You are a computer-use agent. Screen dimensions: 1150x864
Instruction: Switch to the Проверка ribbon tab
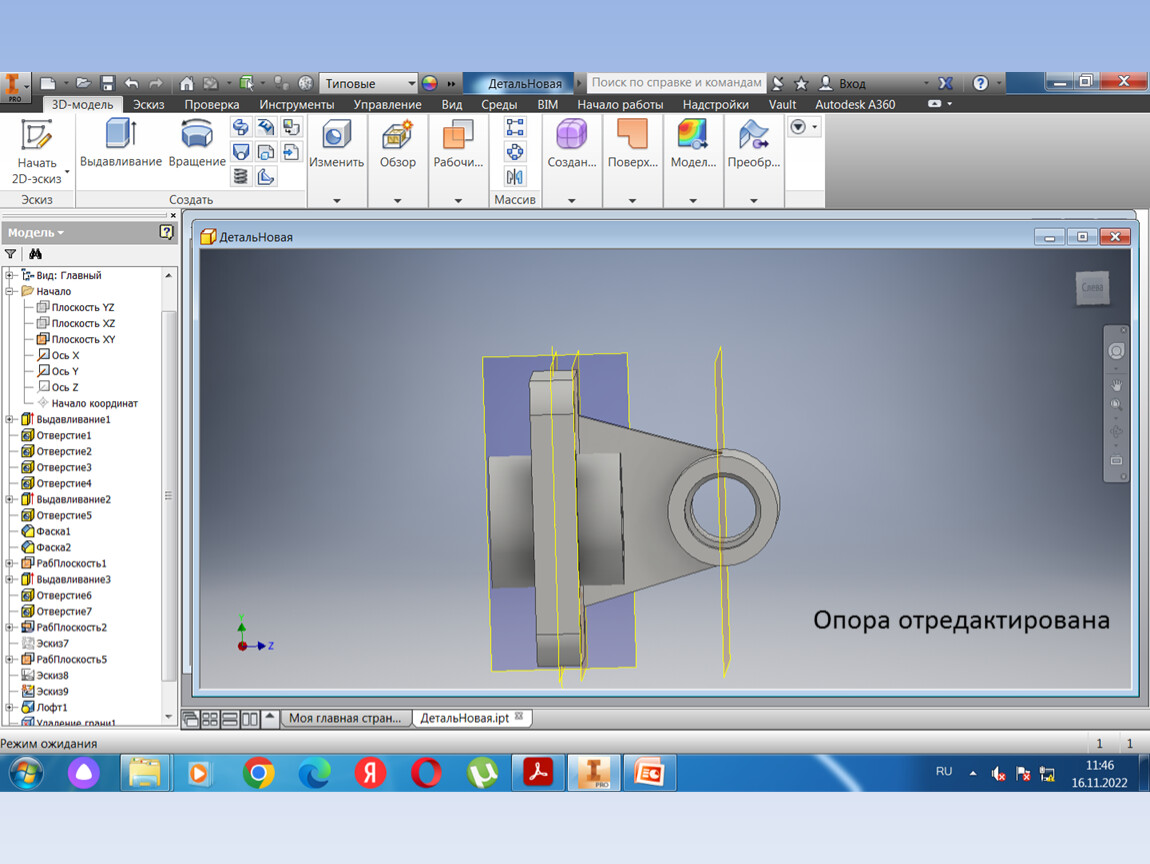(x=211, y=104)
